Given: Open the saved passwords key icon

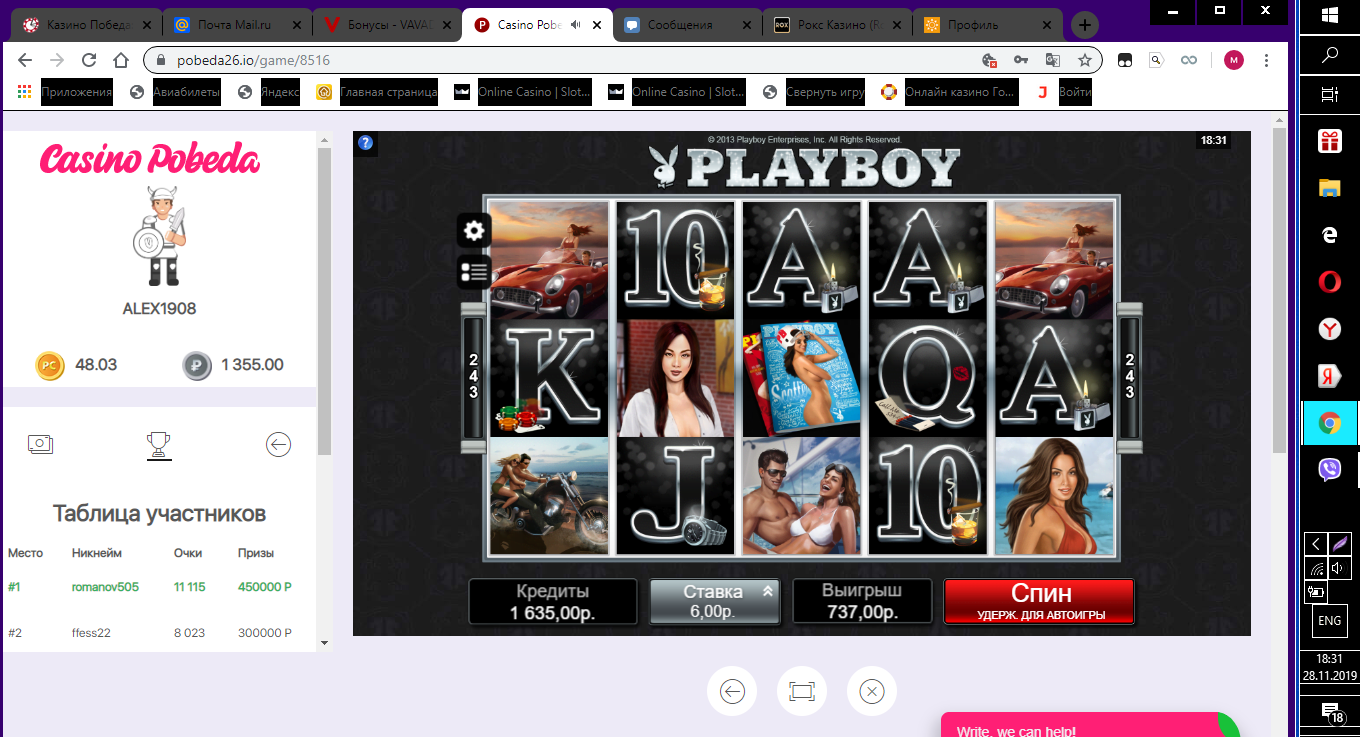Looking at the screenshot, I should (1021, 60).
